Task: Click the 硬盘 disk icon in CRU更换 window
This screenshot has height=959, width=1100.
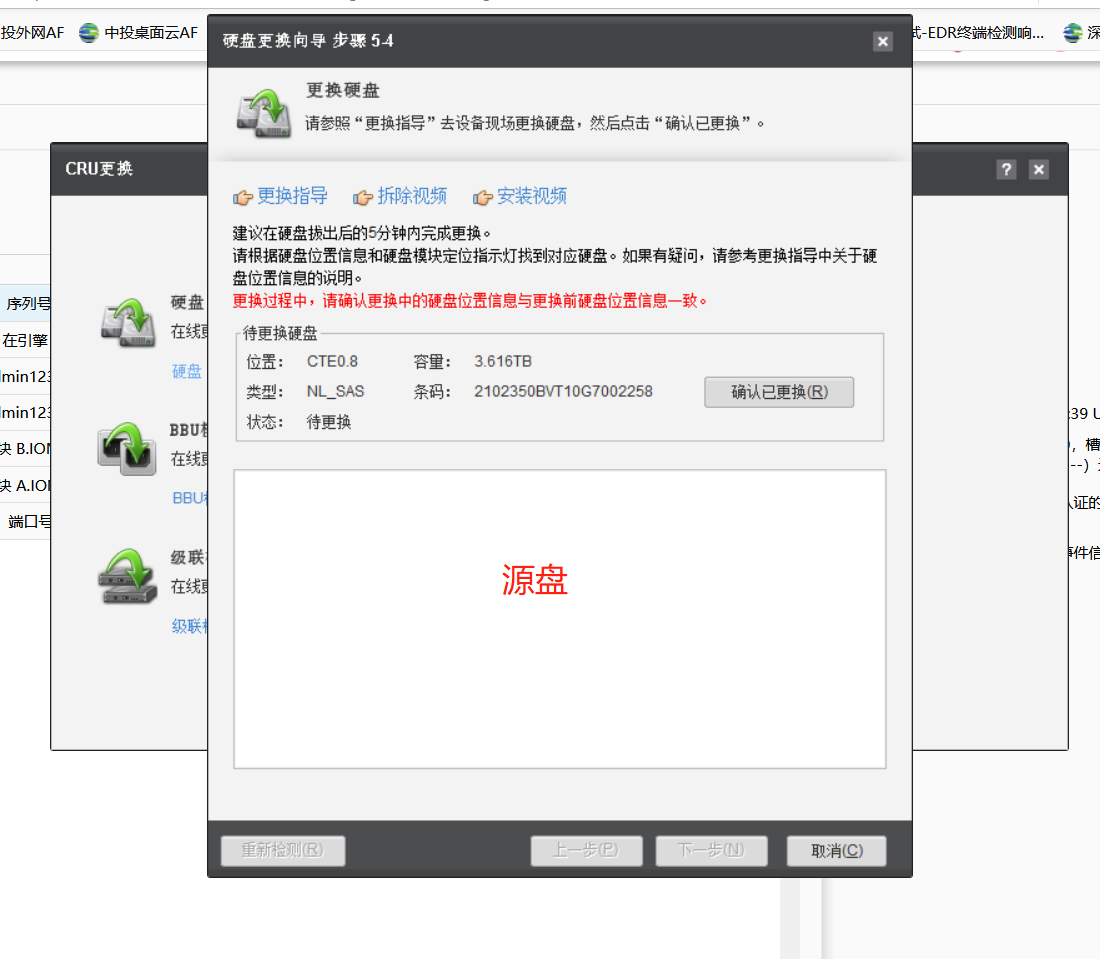Action: 128,323
